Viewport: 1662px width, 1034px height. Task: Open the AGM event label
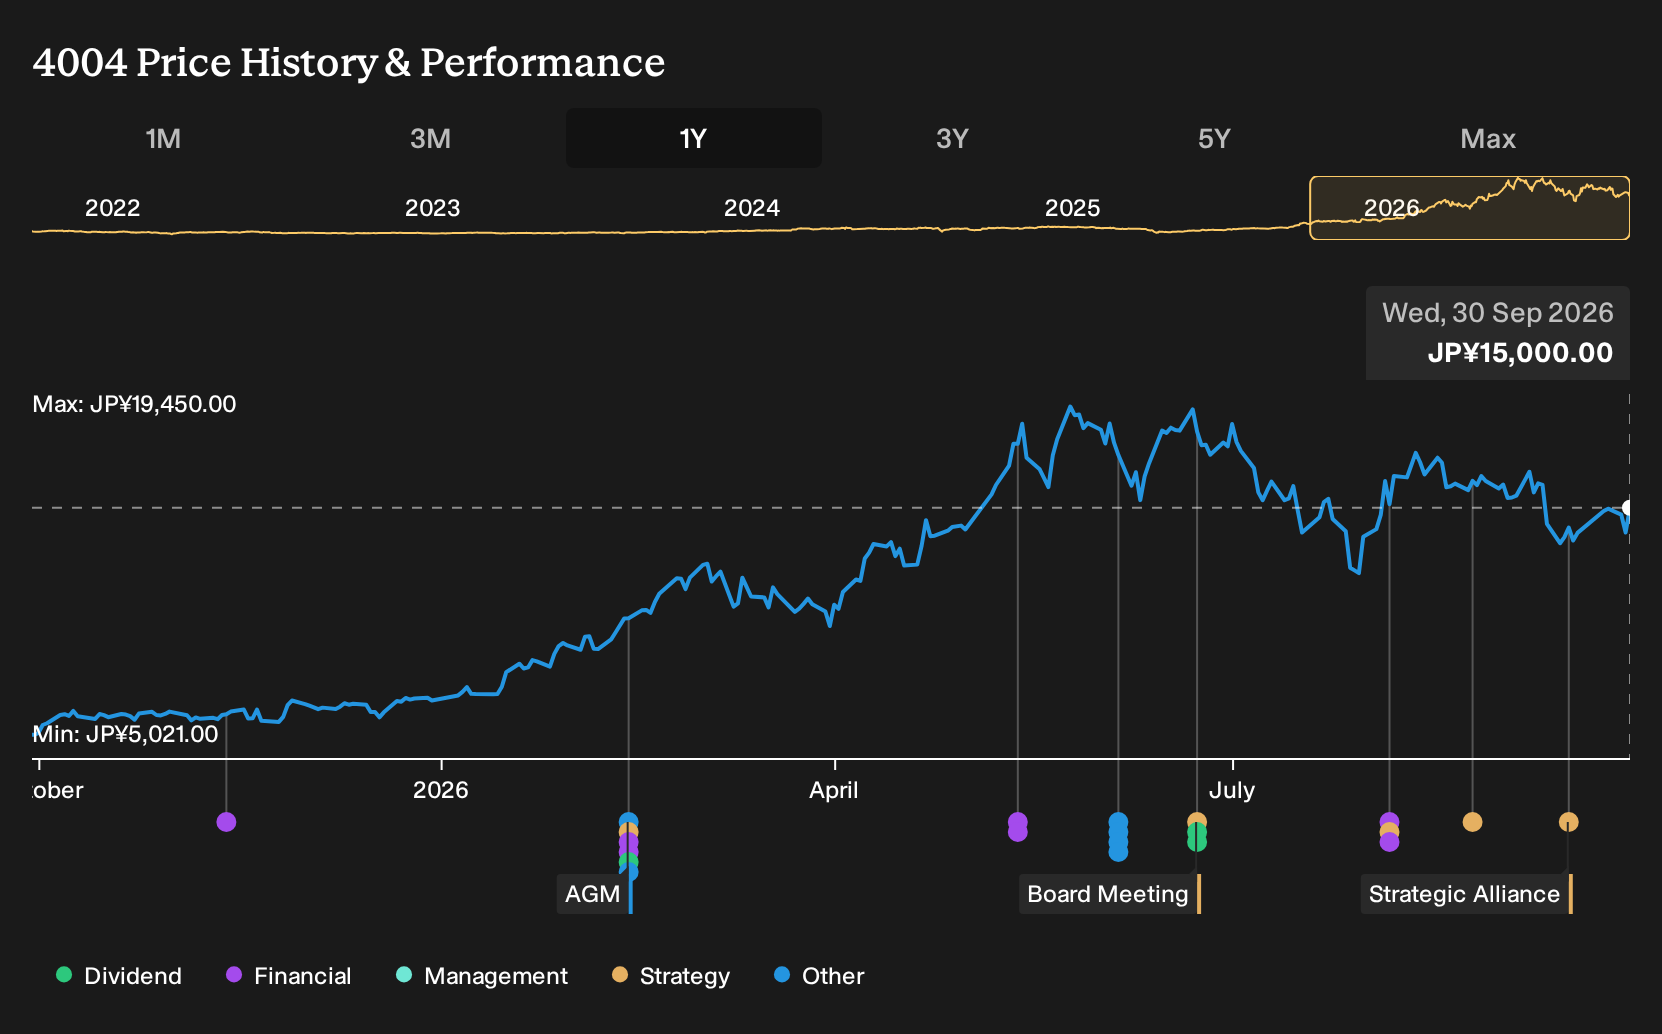click(x=594, y=894)
